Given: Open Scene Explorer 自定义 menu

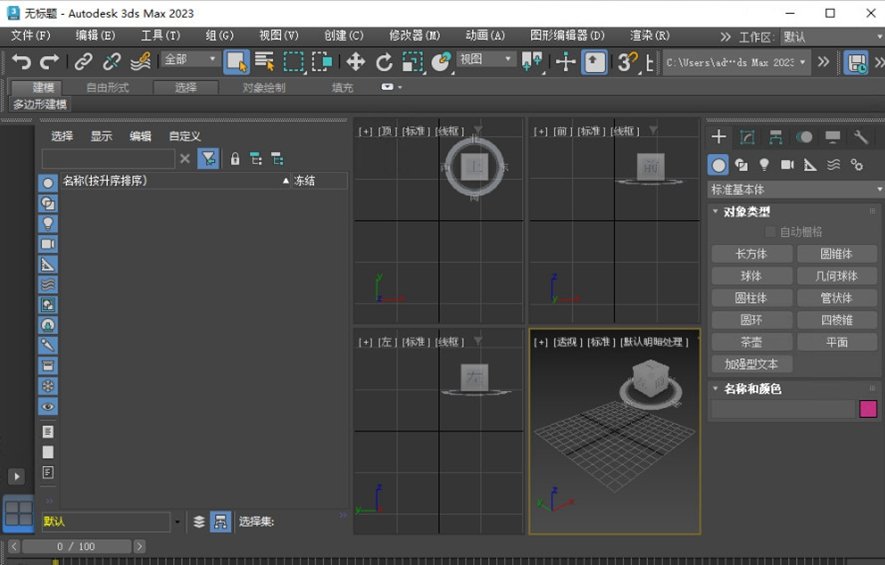Looking at the screenshot, I should (x=185, y=136).
